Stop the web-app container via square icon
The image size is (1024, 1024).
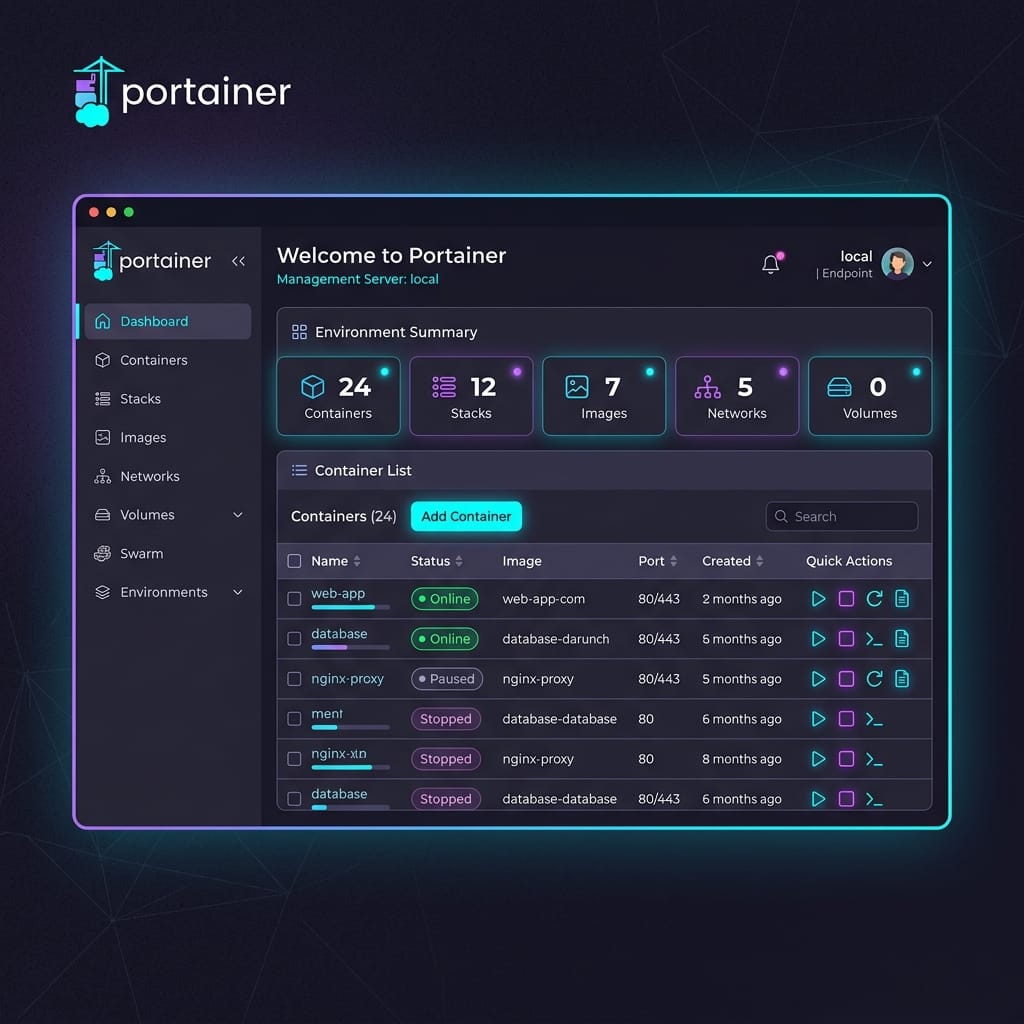pyautogui.click(x=846, y=599)
